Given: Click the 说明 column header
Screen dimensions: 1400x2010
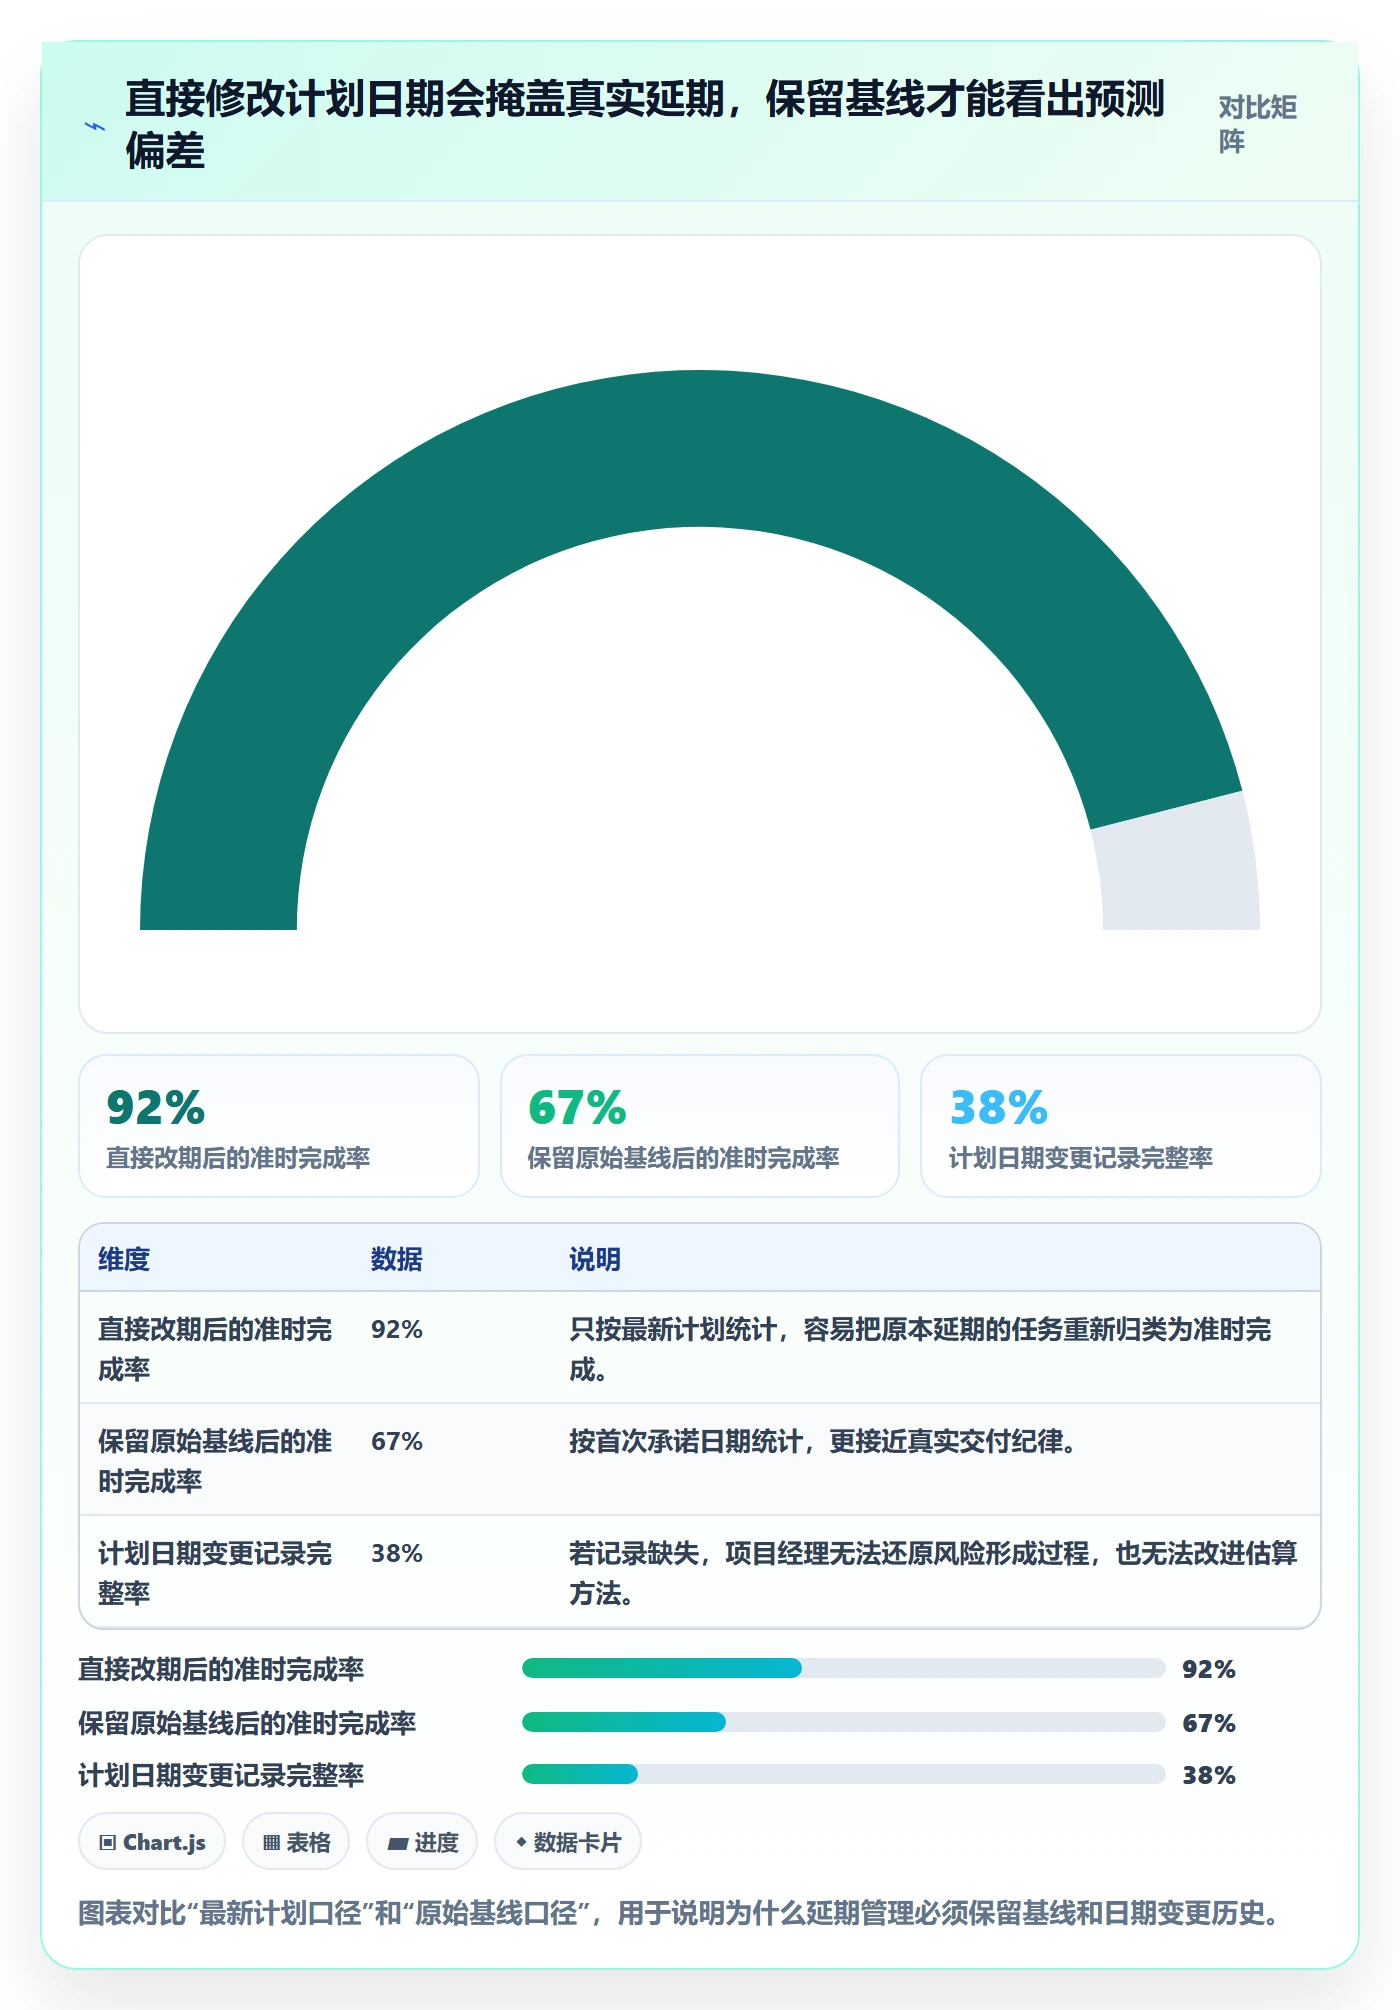Looking at the screenshot, I should [x=595, y=1259].
